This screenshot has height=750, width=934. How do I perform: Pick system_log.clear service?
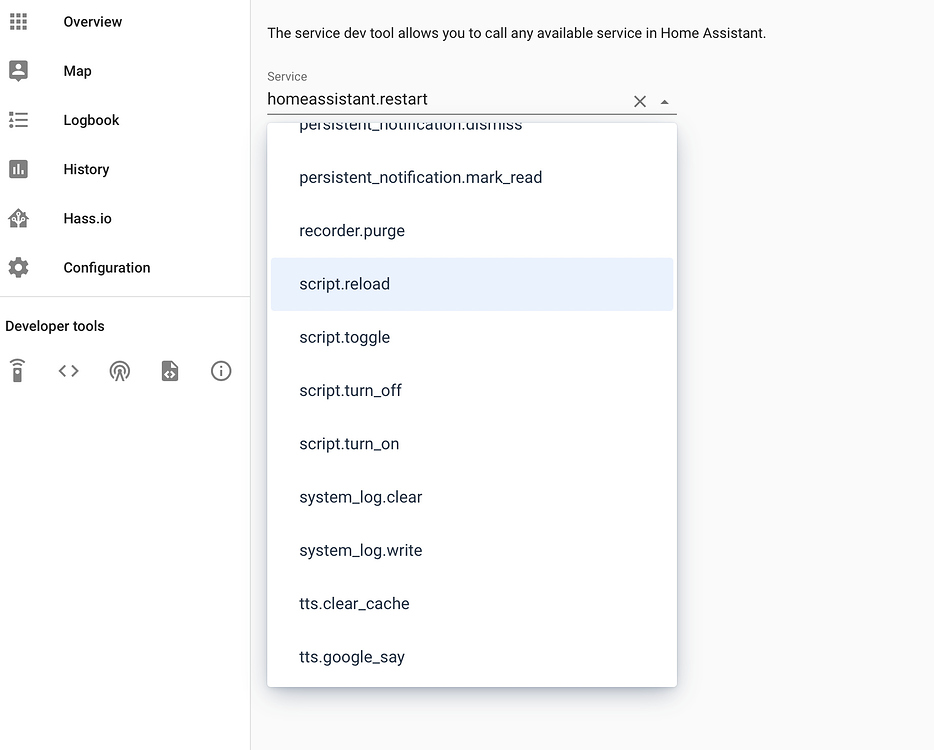pyautogui.click(x=360, y=497)
